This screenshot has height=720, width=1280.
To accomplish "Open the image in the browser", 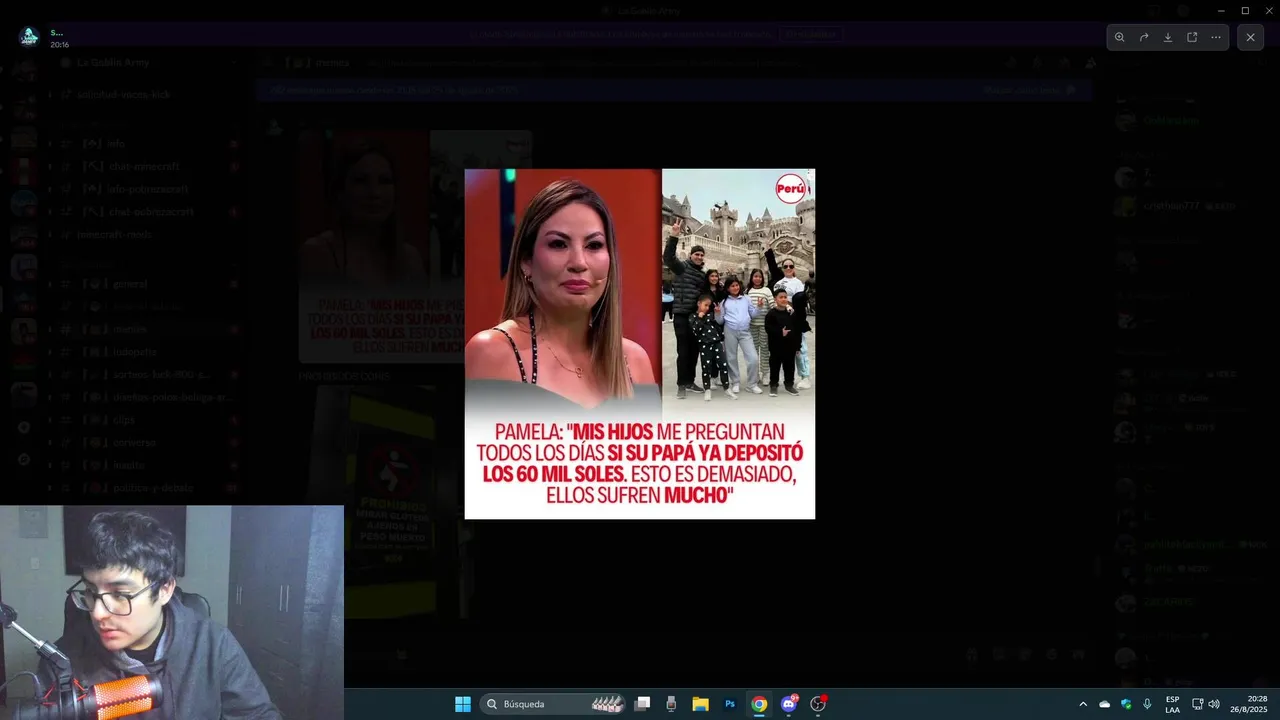I will [x=1192, y=37].
